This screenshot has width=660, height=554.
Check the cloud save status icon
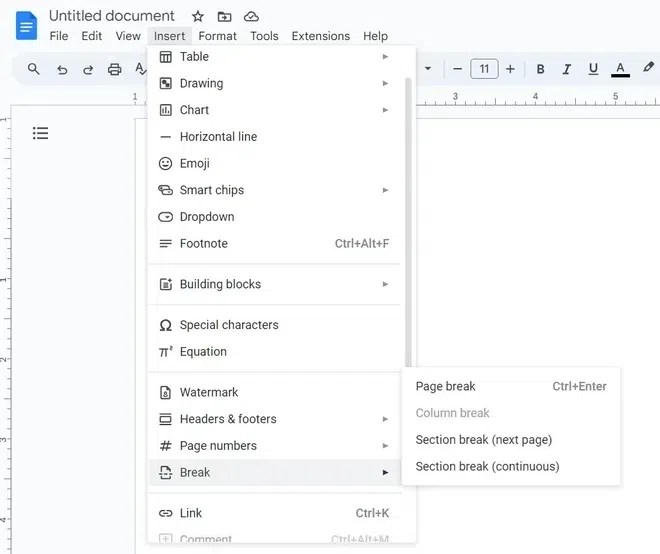click(x=251, y=16)
